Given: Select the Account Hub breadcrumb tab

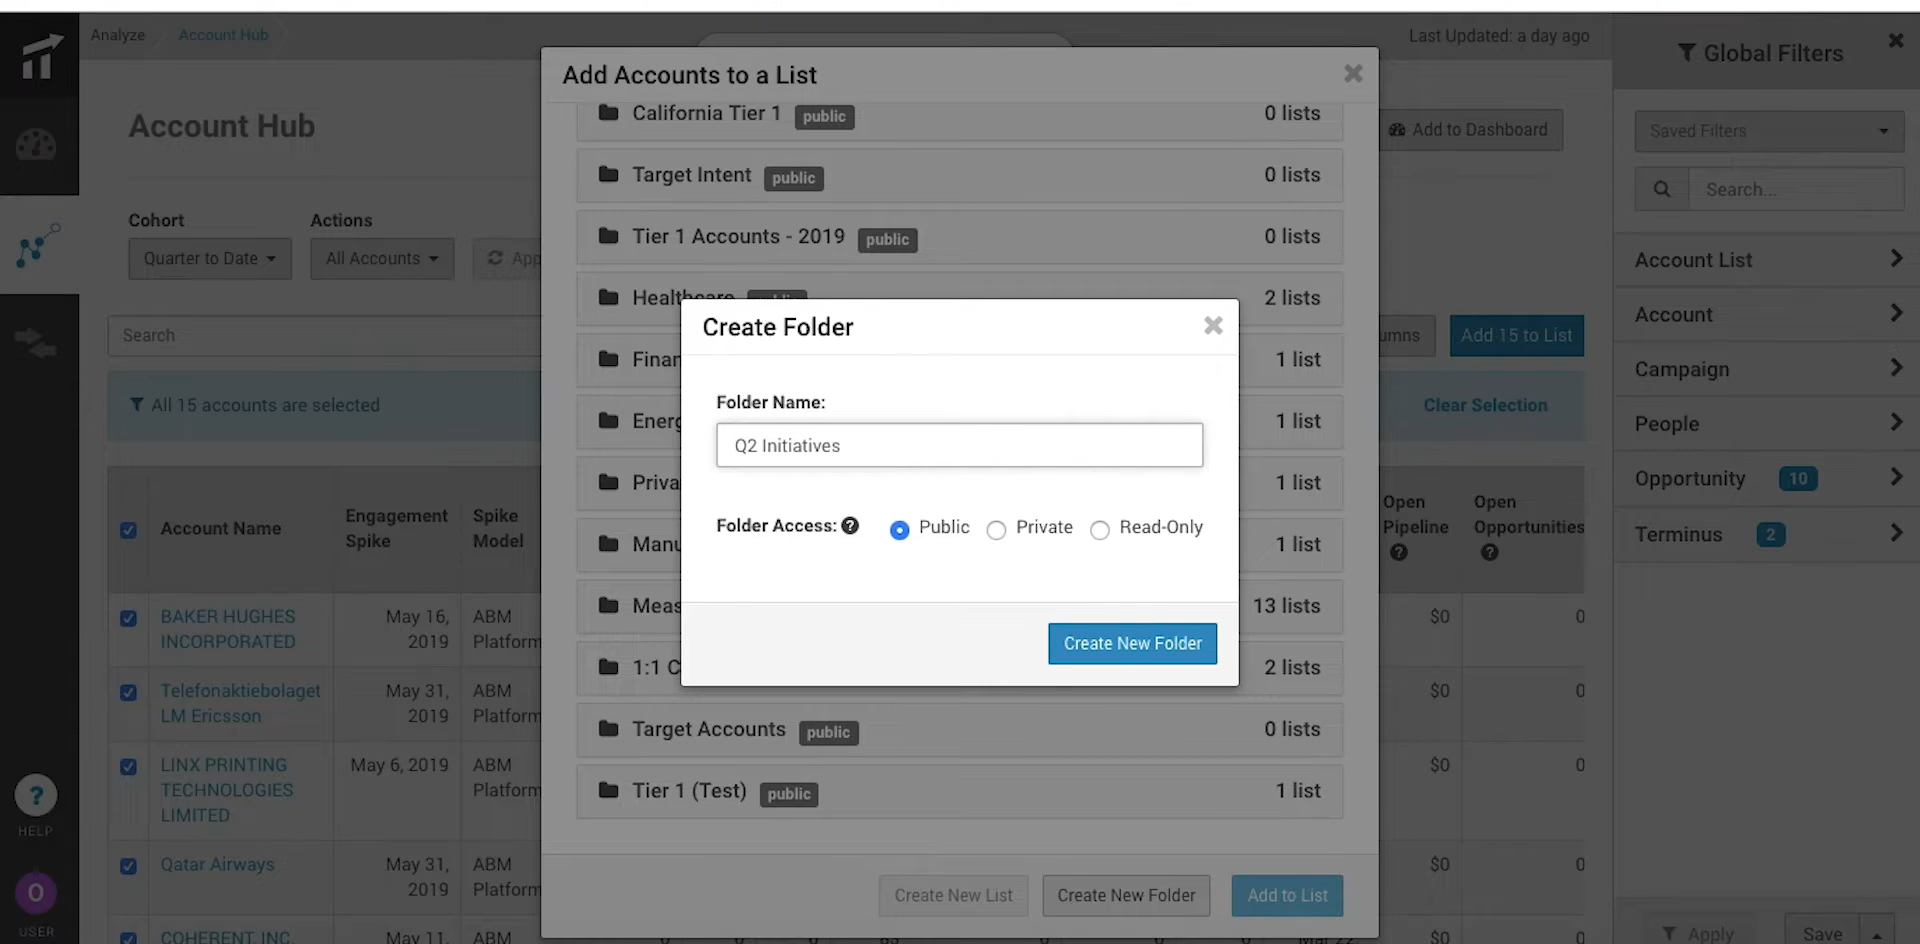Looking at the screenshot, I should (x=223, y=34).
